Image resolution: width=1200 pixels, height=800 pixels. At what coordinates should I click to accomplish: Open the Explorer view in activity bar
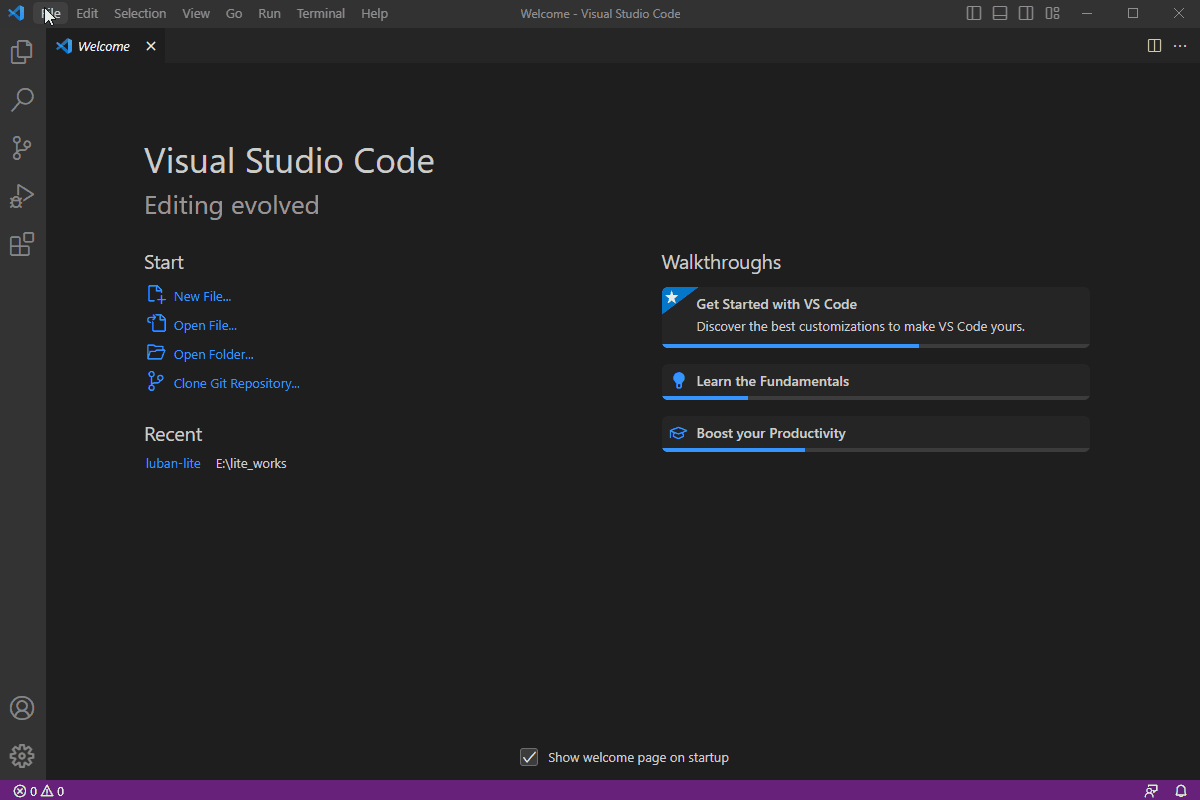point(22,52)
